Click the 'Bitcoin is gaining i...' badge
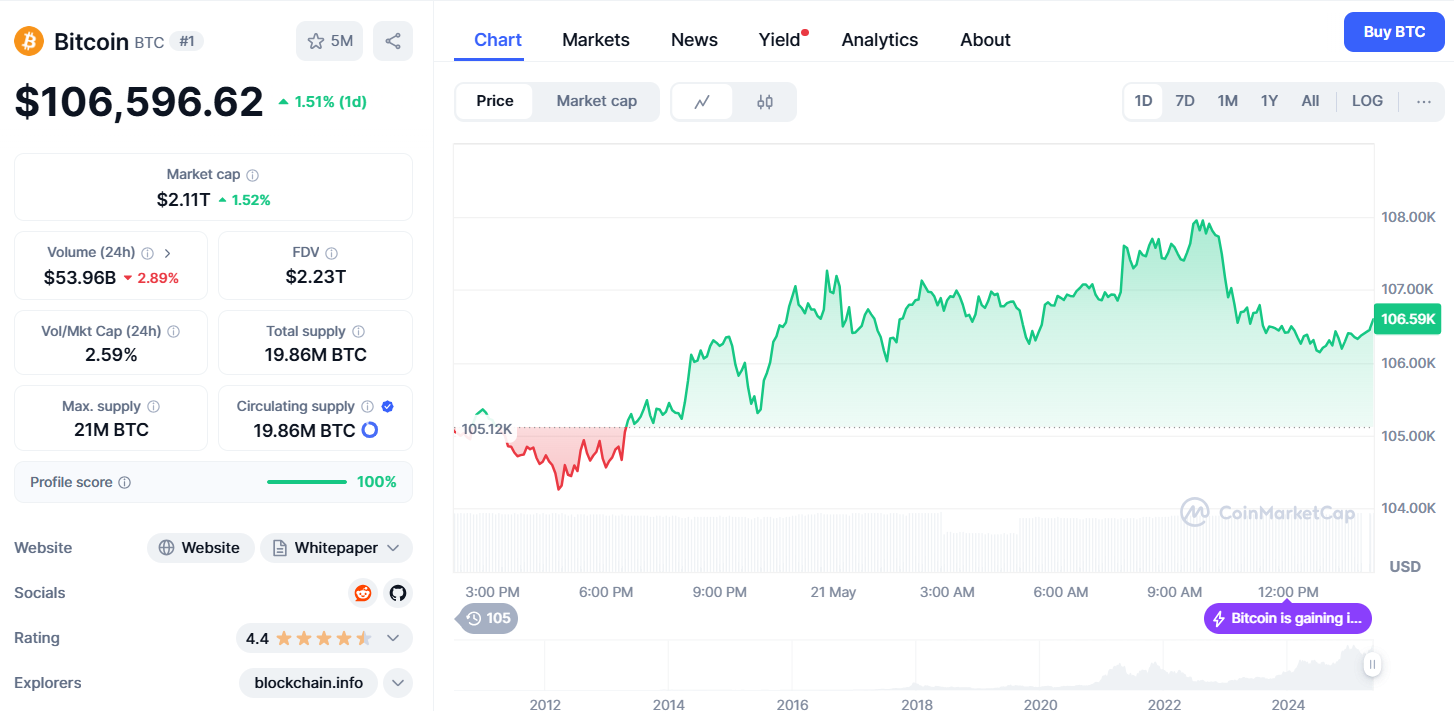This screenshot has height=711, width=1454. [1288, 619]
